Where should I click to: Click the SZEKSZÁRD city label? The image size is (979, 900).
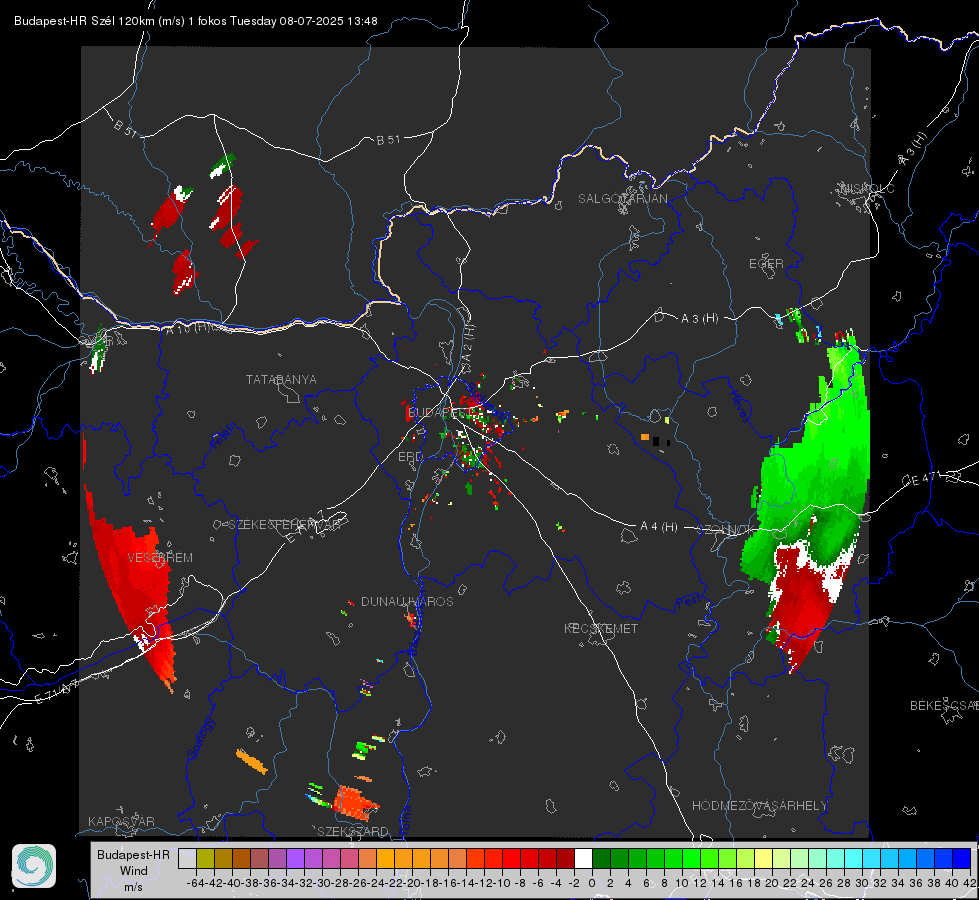point(353,831)
